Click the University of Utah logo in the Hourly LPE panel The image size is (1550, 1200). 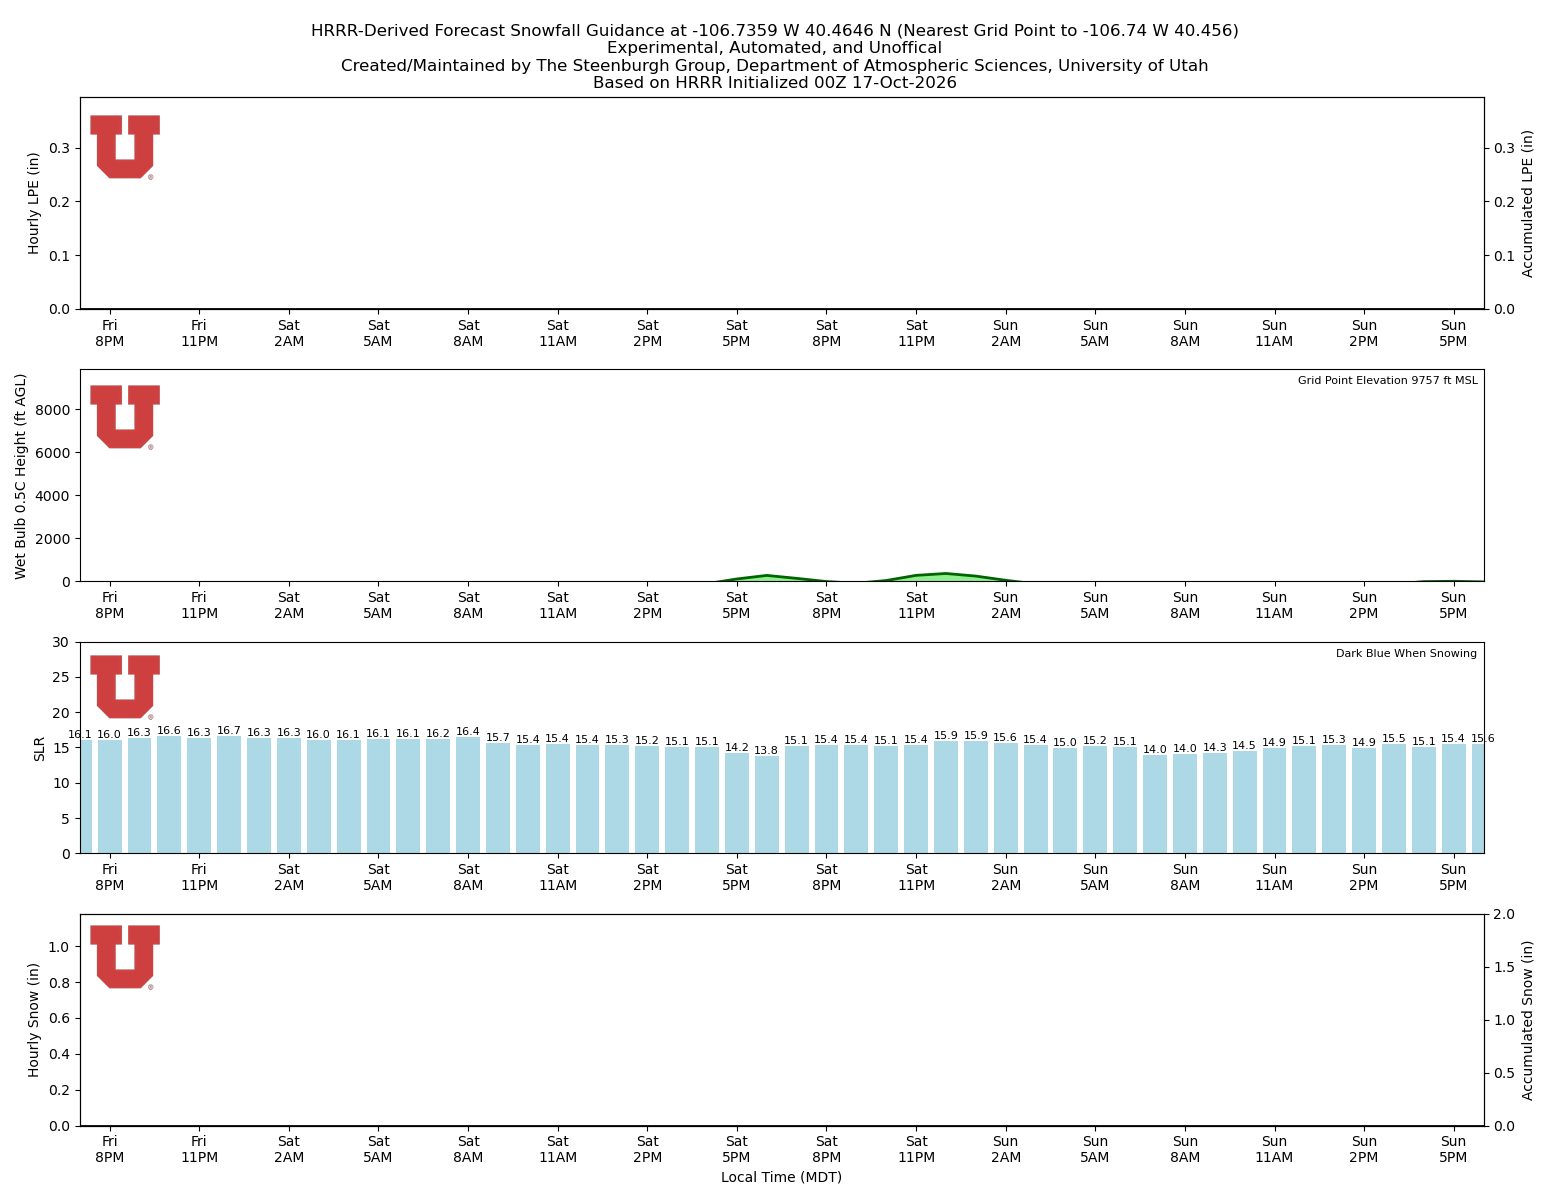[125, 147]
